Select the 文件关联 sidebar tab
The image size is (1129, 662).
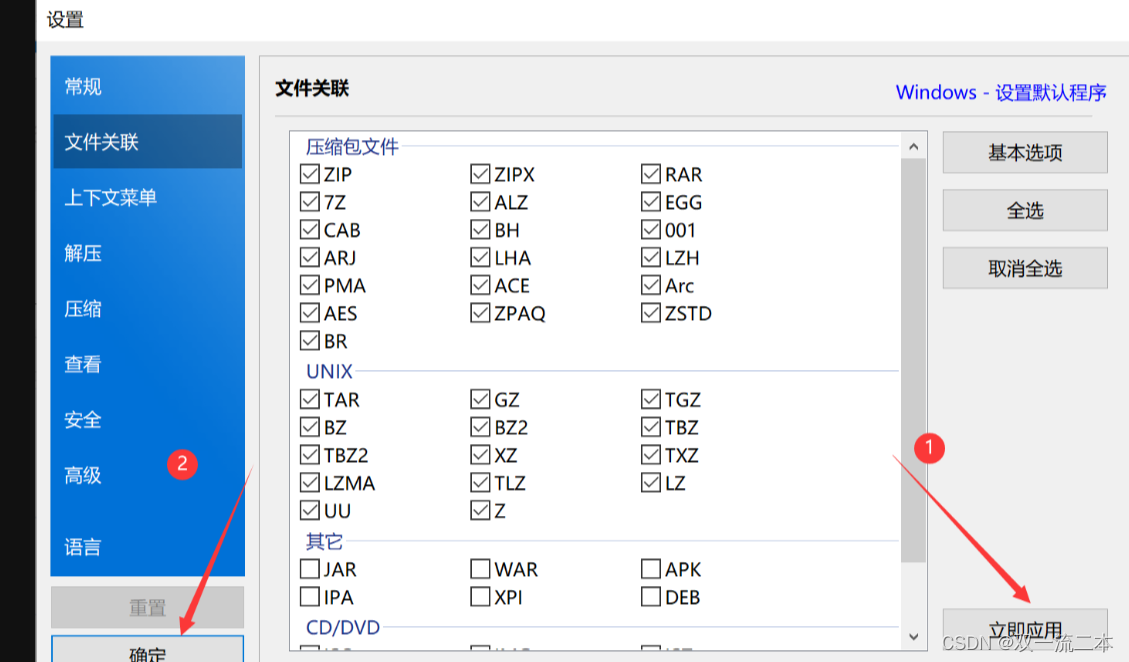point(148,142)
